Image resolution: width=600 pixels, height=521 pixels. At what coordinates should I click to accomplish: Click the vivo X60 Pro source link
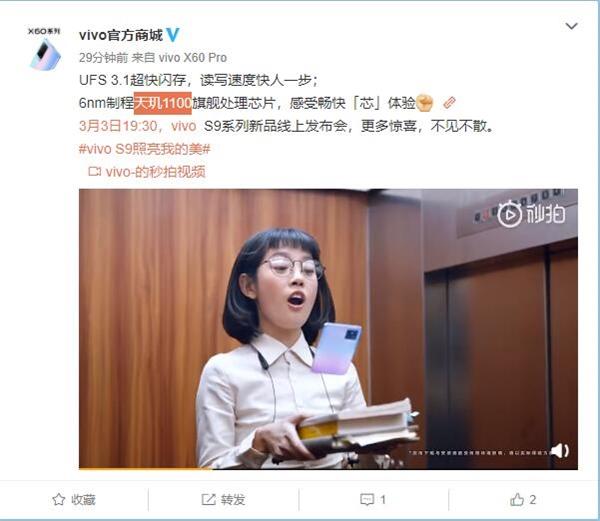point(192,58)
